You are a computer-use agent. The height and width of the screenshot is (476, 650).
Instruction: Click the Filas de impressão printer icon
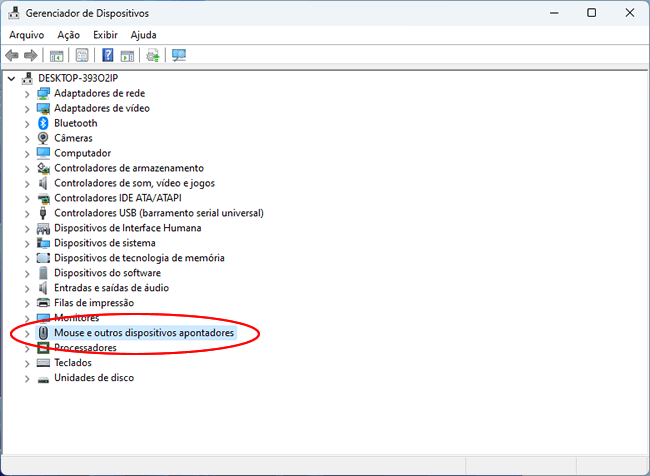[43, 303]
